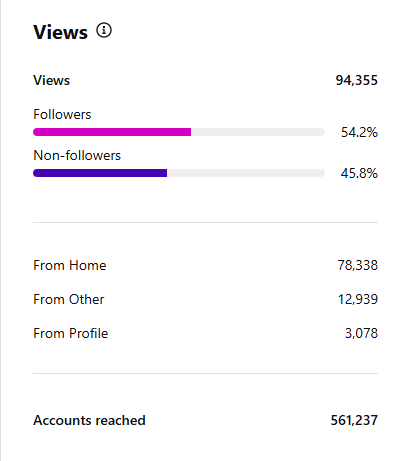Select the From Home row
This screenshot has height=461, width=410.
[205, 266]
